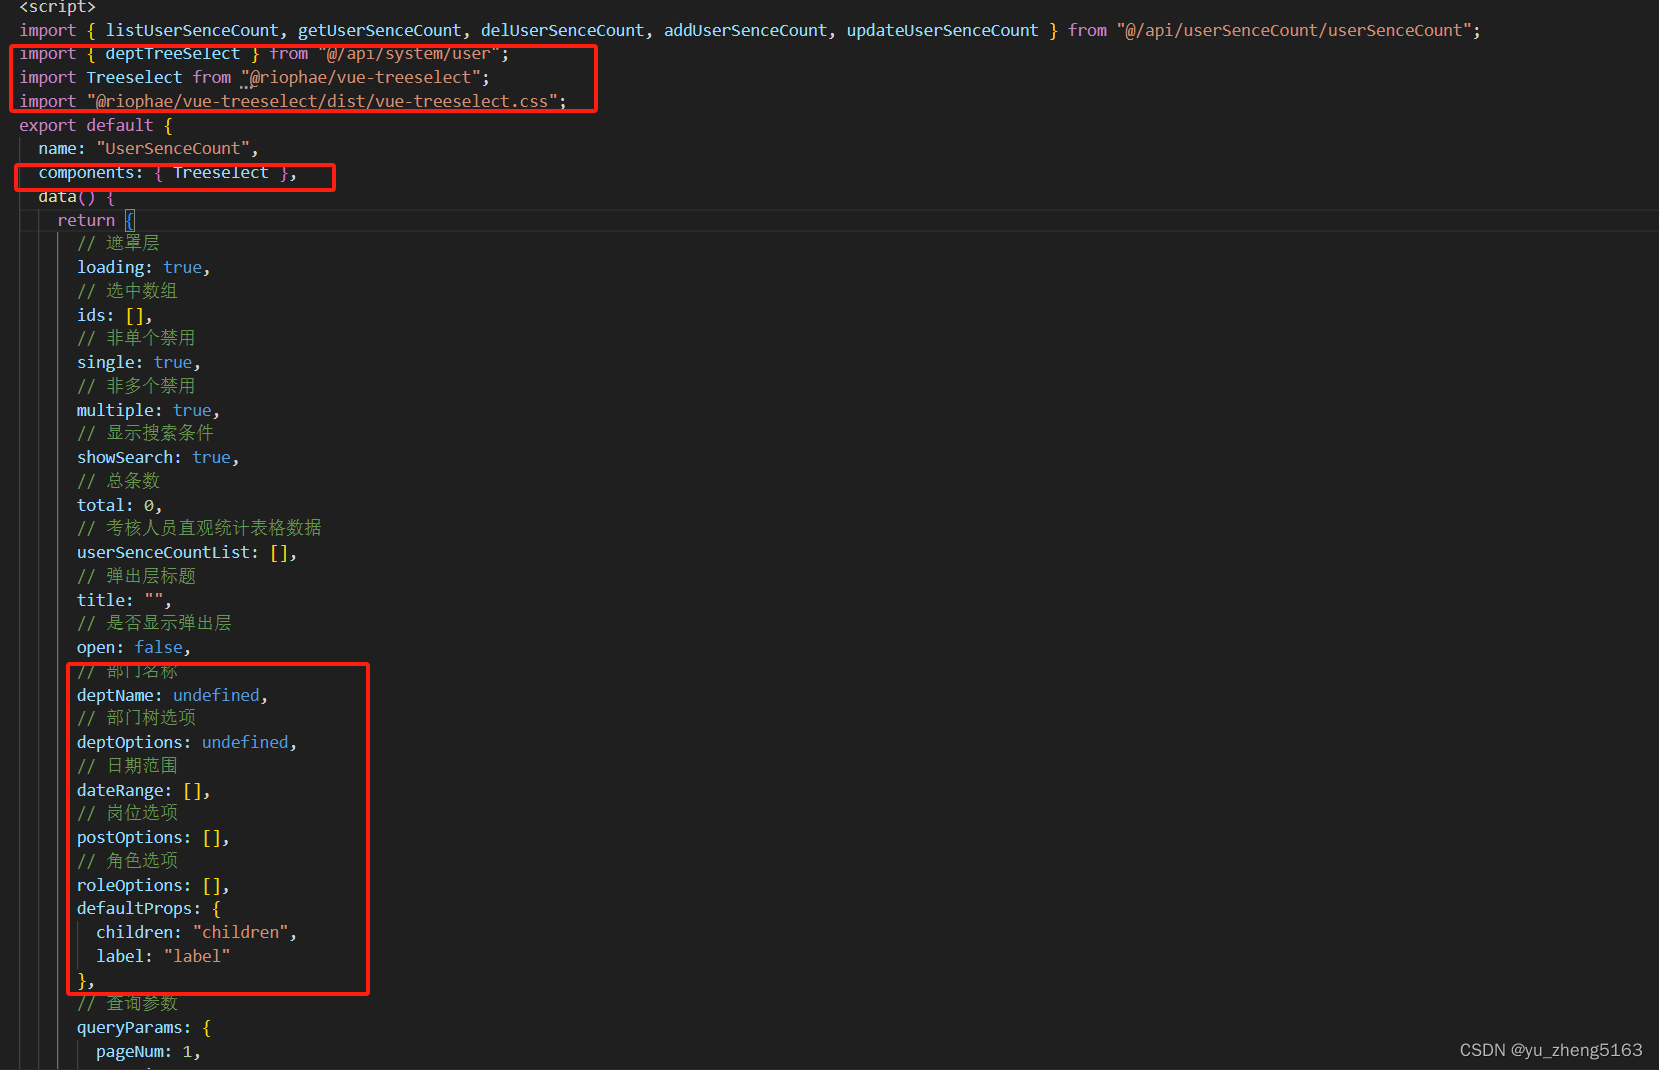The image size is (1659, 1070).
Task: Click the "UserSenceCount" name string
Action: pyautogui.click(x=173, y=149)
